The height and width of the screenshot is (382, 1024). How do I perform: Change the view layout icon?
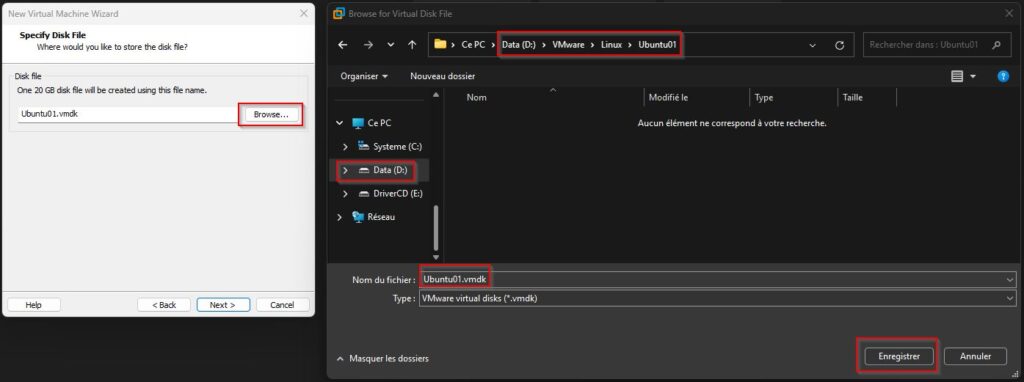point(957,76)
